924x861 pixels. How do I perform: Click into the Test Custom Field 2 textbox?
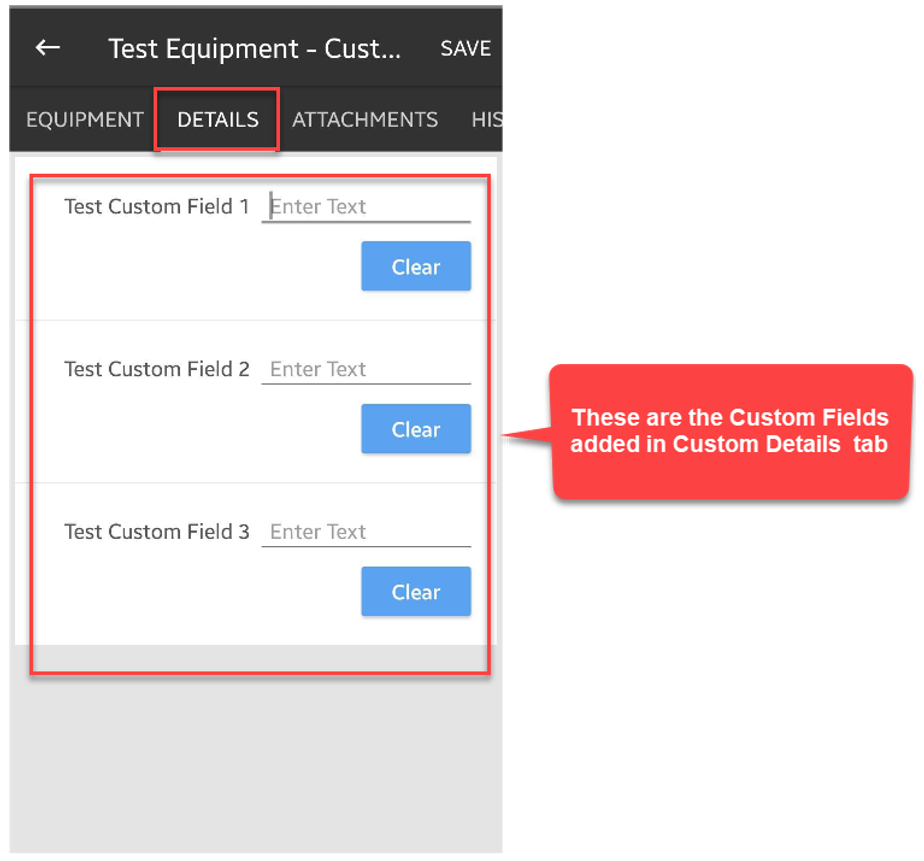click(366, 369)
